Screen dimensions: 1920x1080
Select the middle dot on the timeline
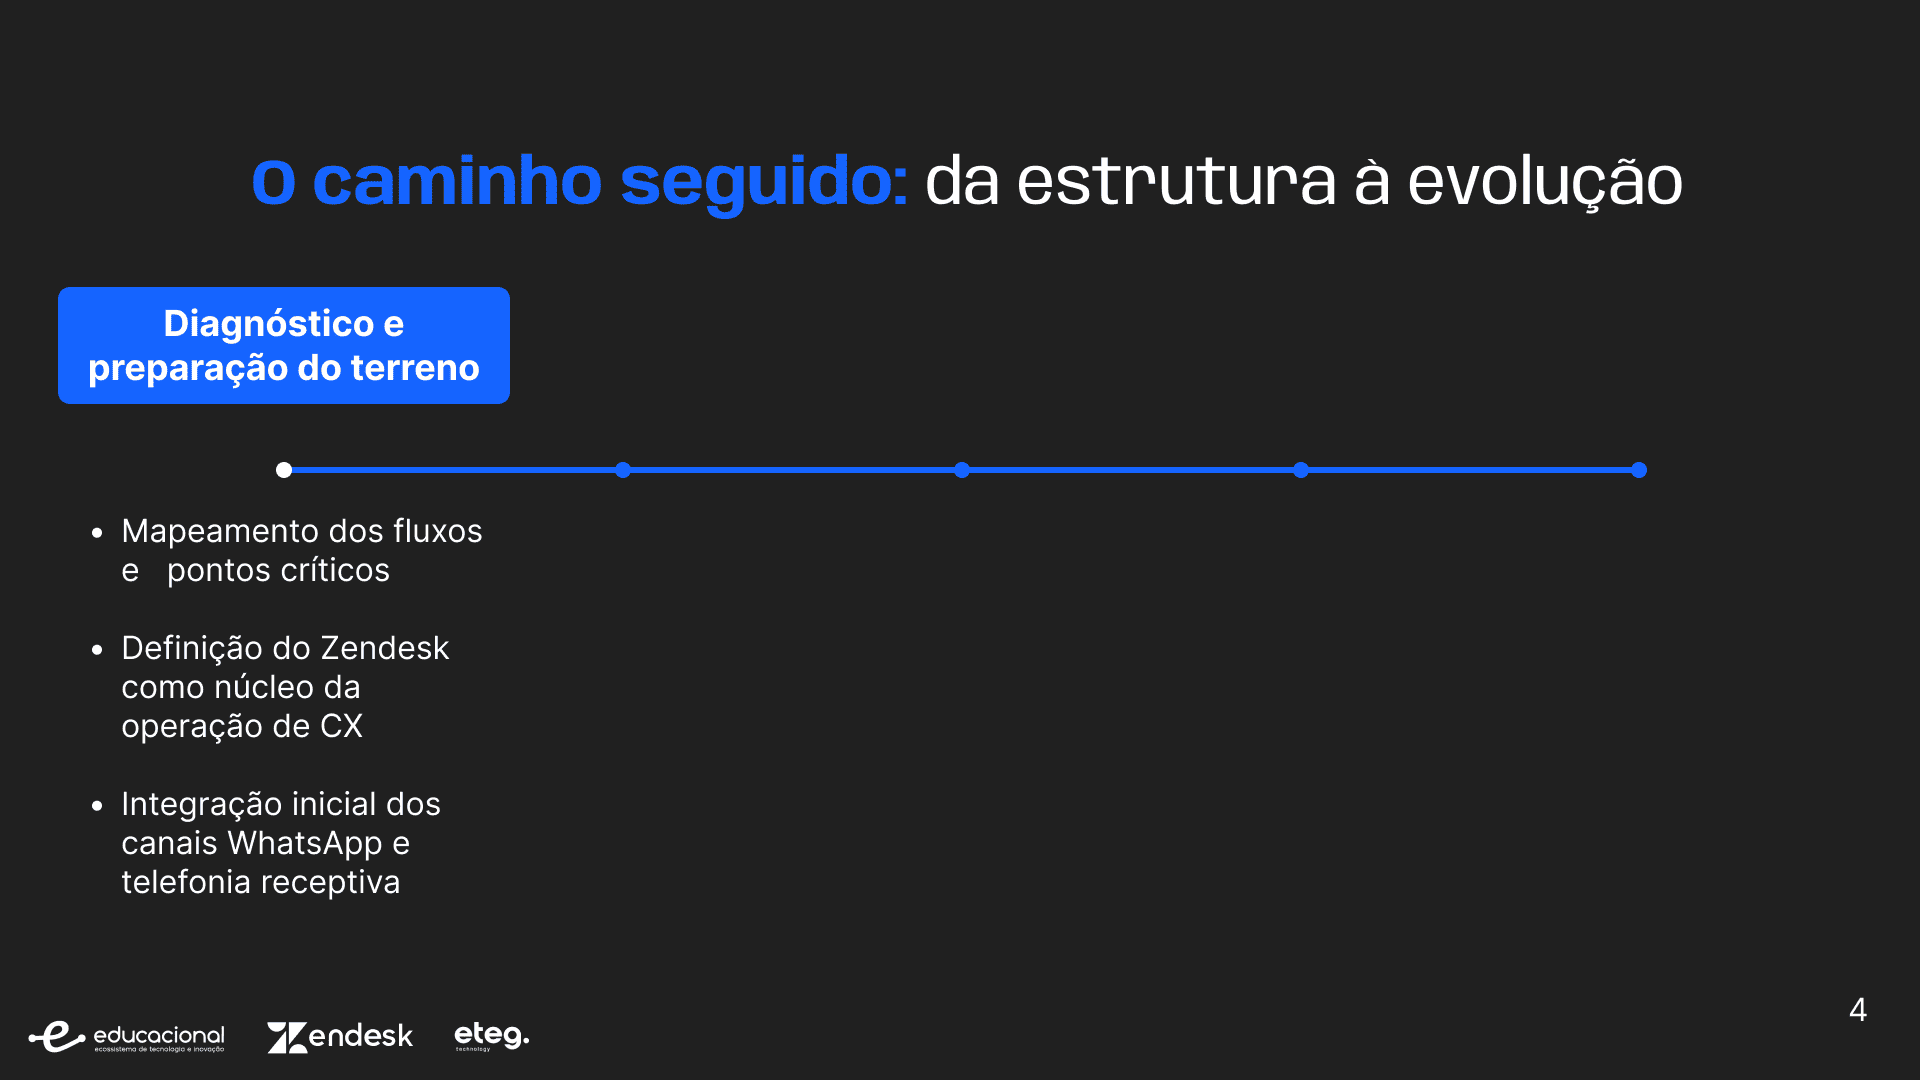[x=962, y=470]
